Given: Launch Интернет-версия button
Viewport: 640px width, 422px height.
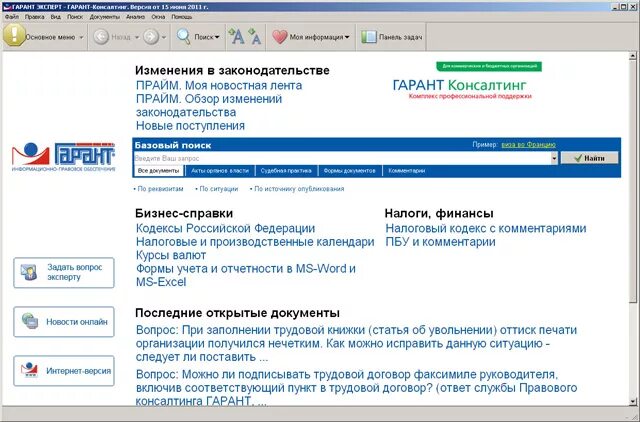Looking at the screenshot, I should pos(64,371).
